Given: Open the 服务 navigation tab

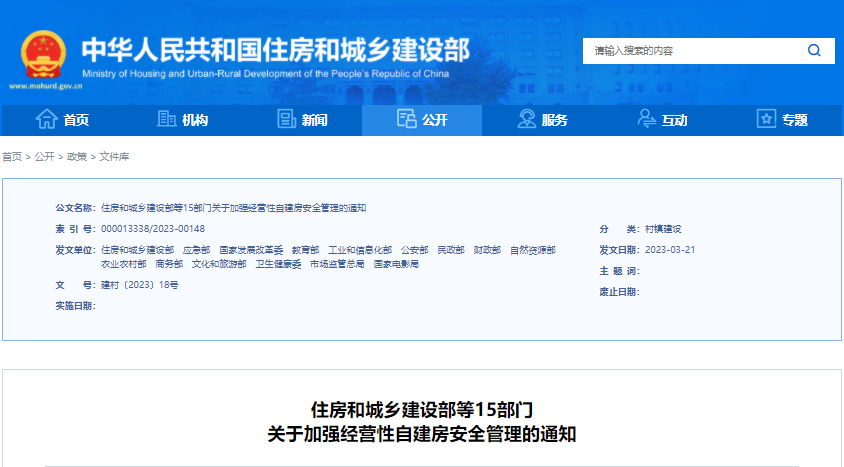Looking at the screenshot, I should click(x=542, y=120).
